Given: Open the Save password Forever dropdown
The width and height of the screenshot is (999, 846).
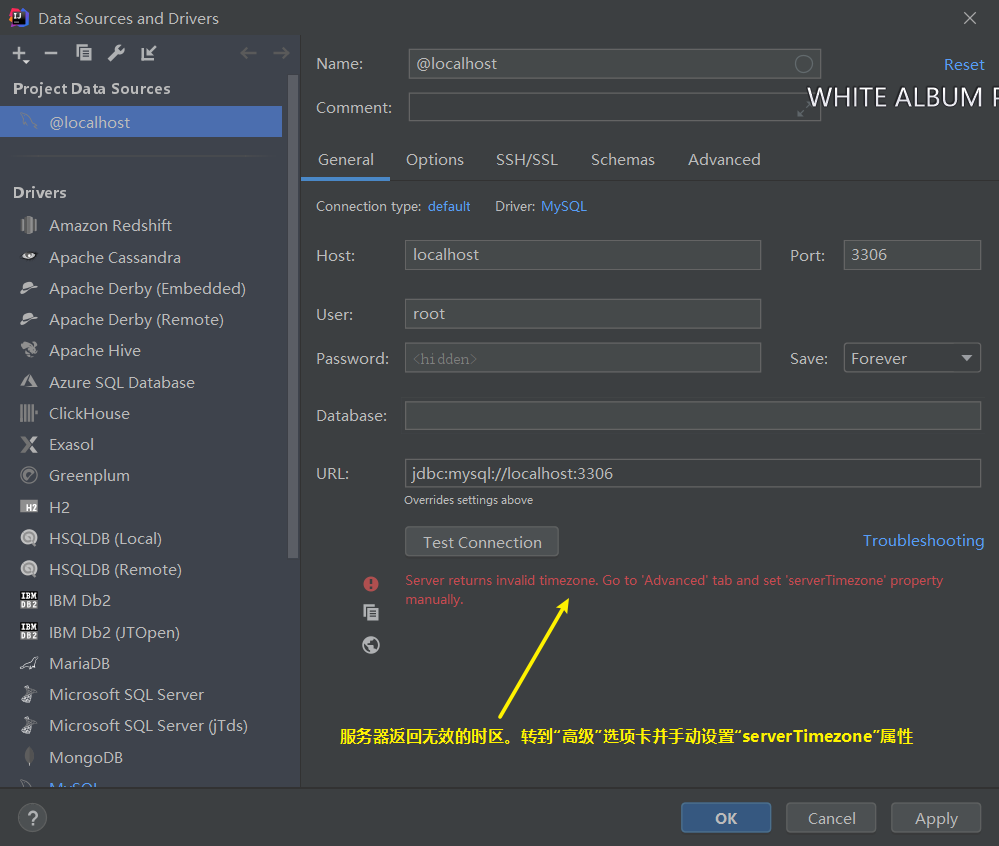Looking at the screenshot, I should pyautogui.click(x=912, y=358).
